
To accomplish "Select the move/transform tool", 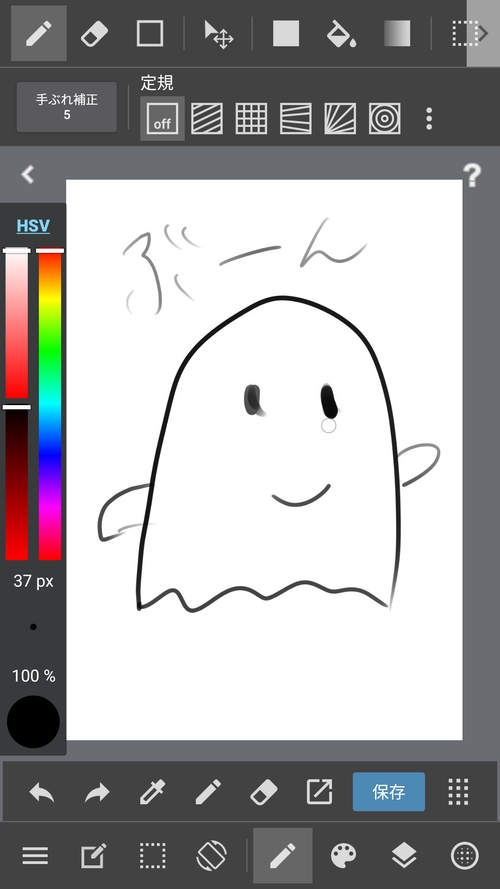I will pos(218,33).
